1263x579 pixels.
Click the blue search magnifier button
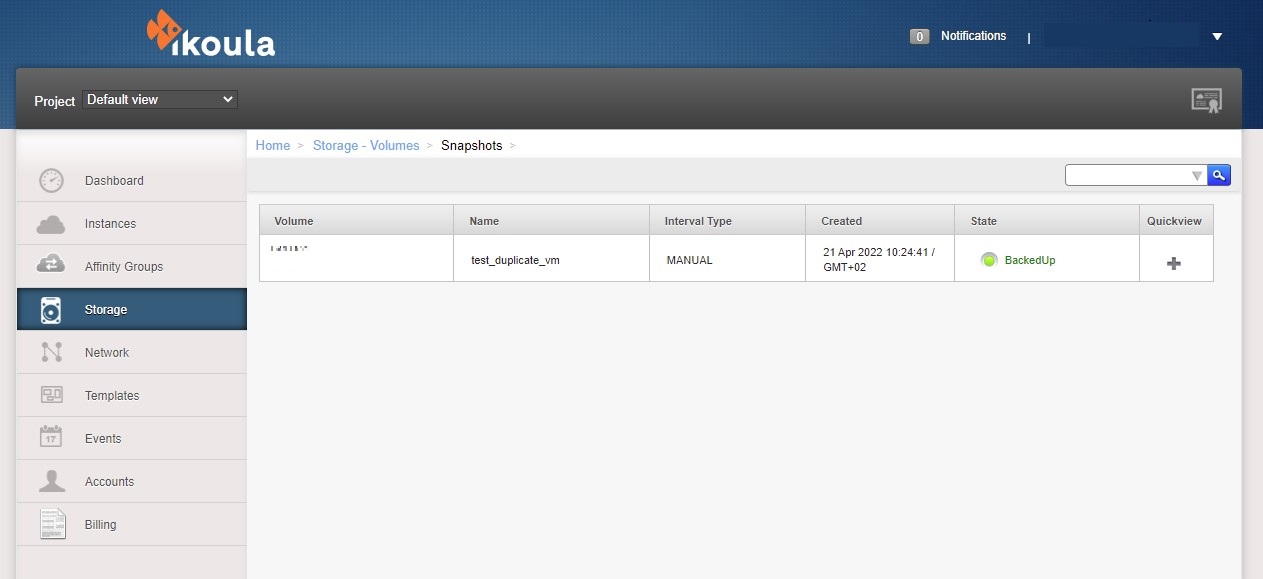1219,175
